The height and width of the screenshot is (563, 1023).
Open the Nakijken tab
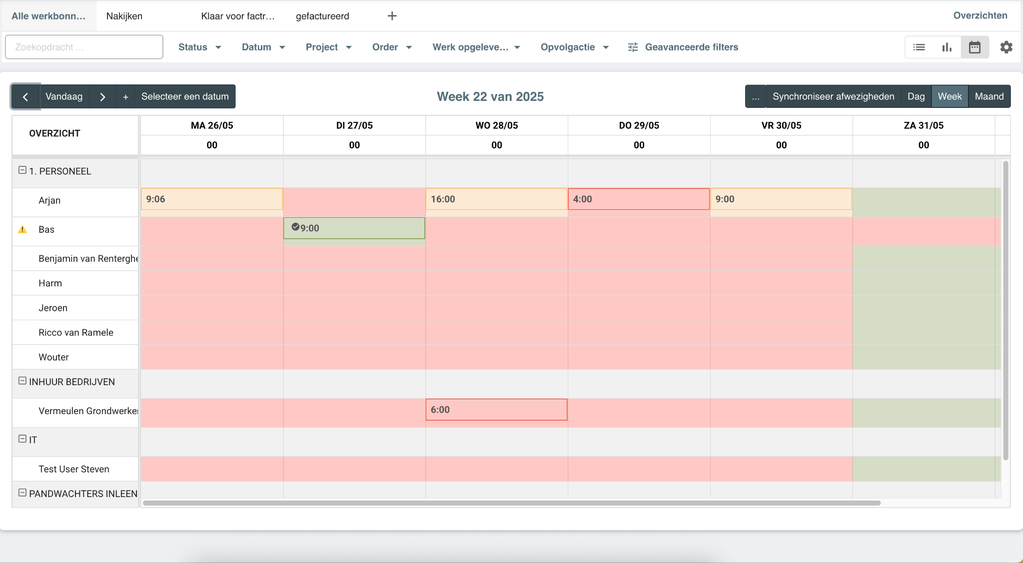(124, 16)
